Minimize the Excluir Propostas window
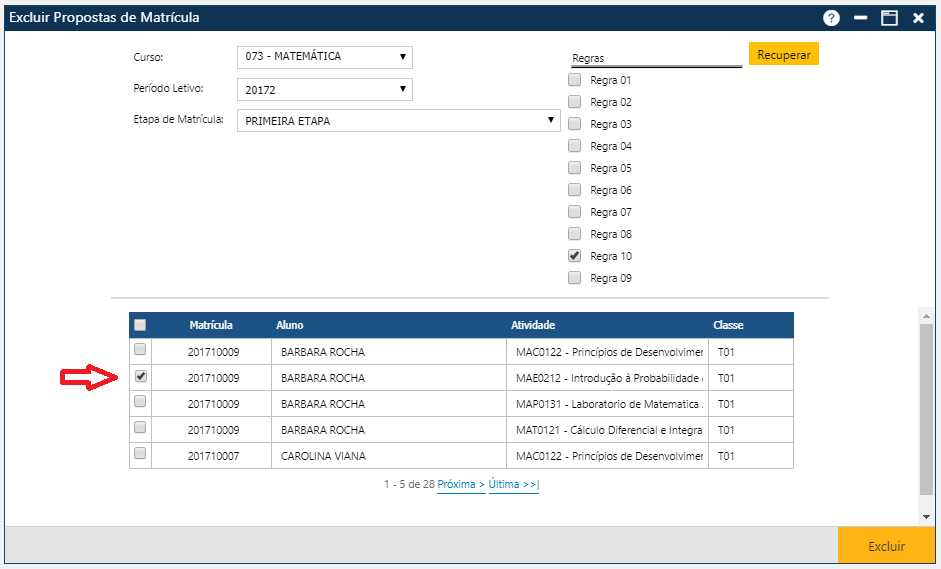The image size is (941, 569). [860, 18]
